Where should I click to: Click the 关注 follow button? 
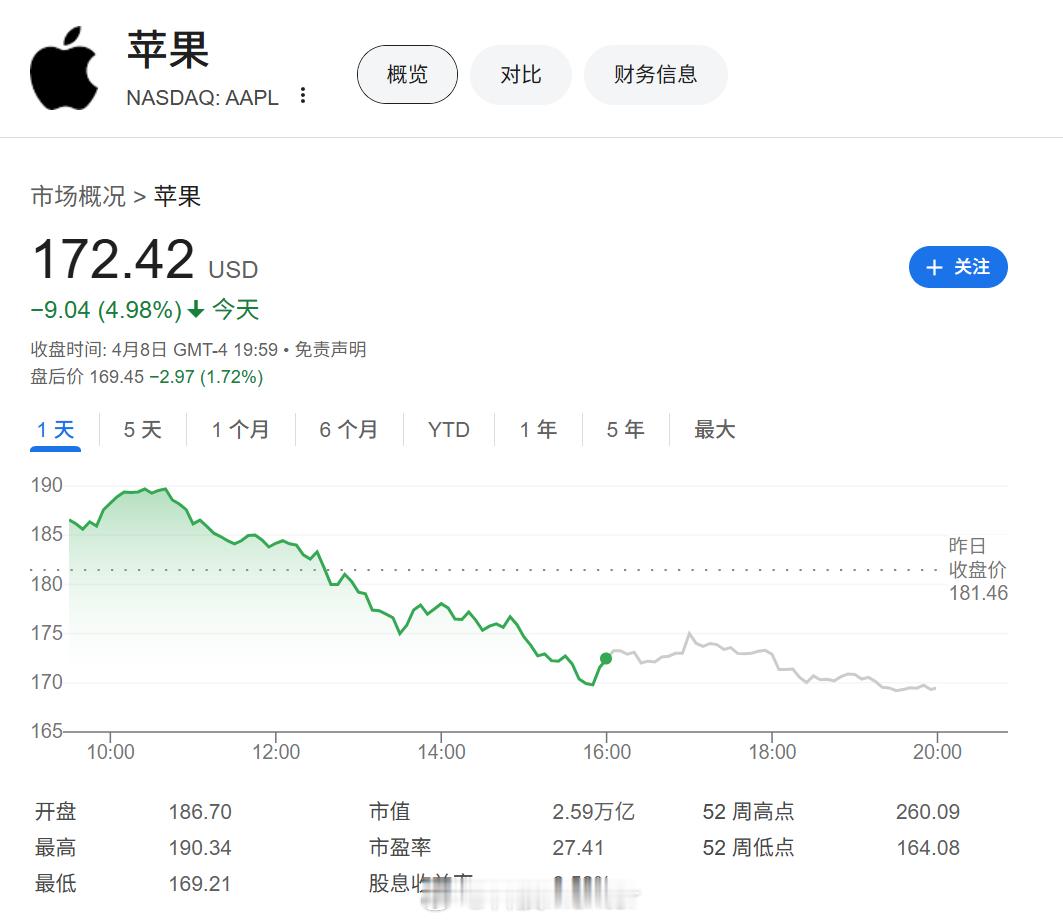click(958, 267)
